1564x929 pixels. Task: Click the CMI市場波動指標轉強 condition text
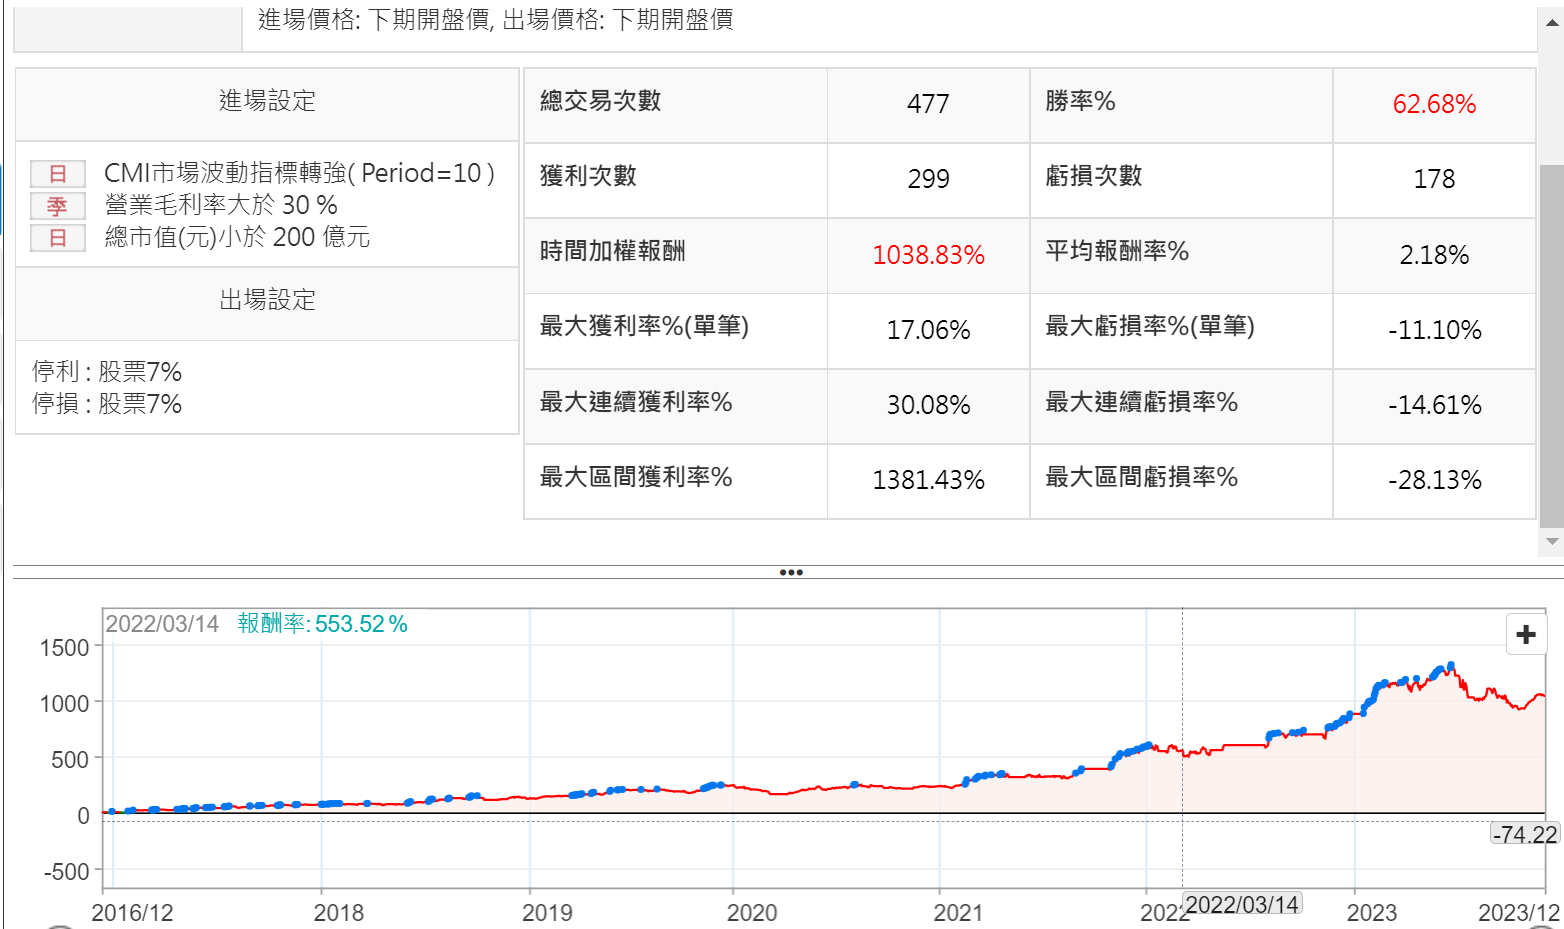coord(299,174)
